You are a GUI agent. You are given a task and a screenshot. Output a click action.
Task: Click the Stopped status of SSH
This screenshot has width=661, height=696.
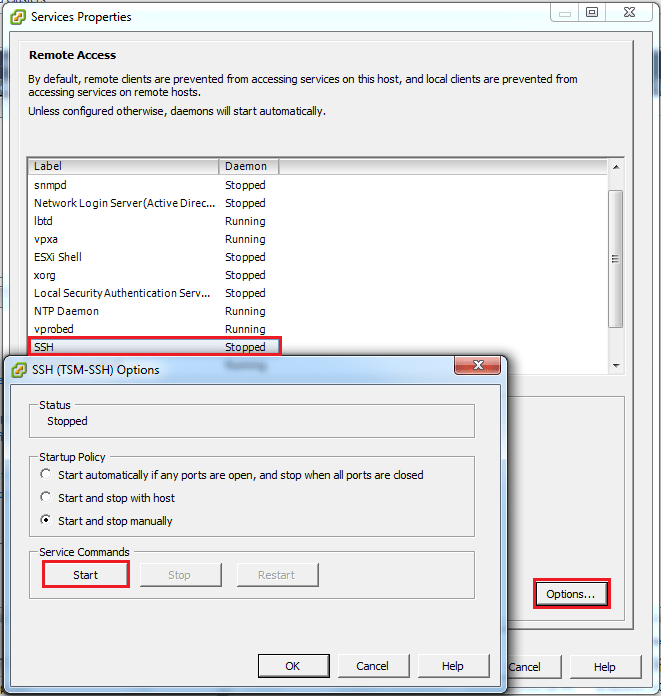pos(245,347)
